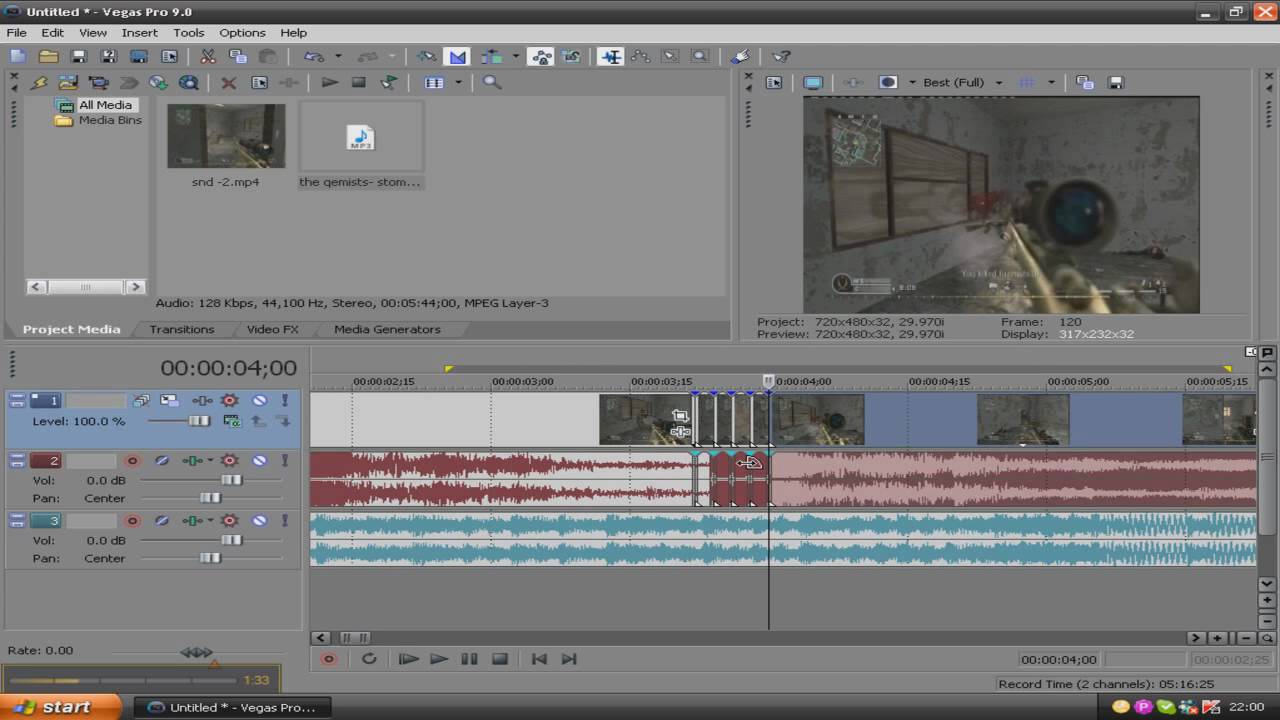Copy selection using toolbar copy icon
Viewport: 1280px width, 720px height.
click(238, 57)
